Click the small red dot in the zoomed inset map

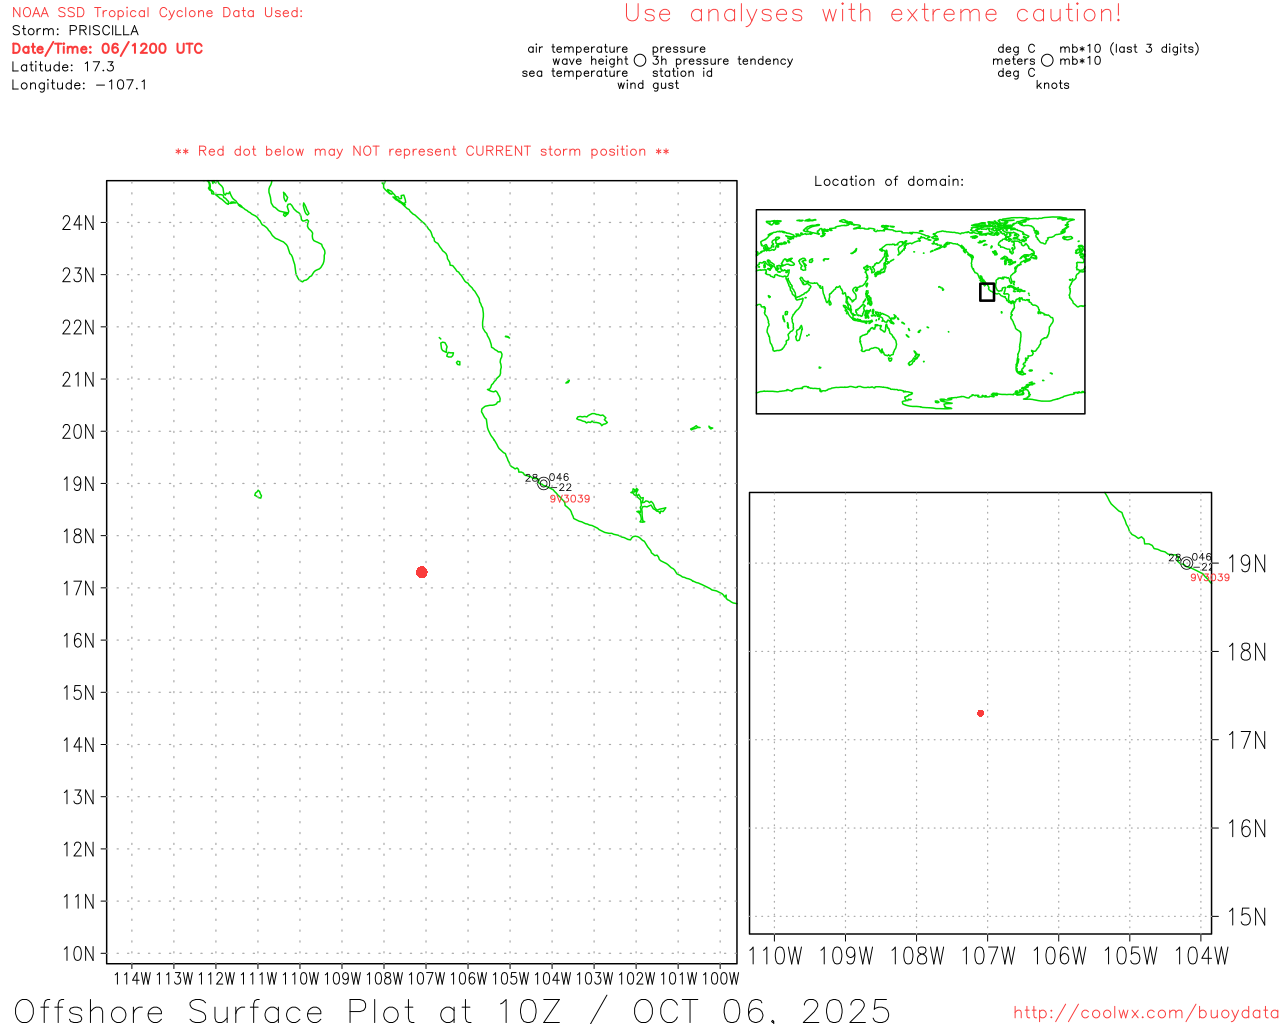point(981,713)
